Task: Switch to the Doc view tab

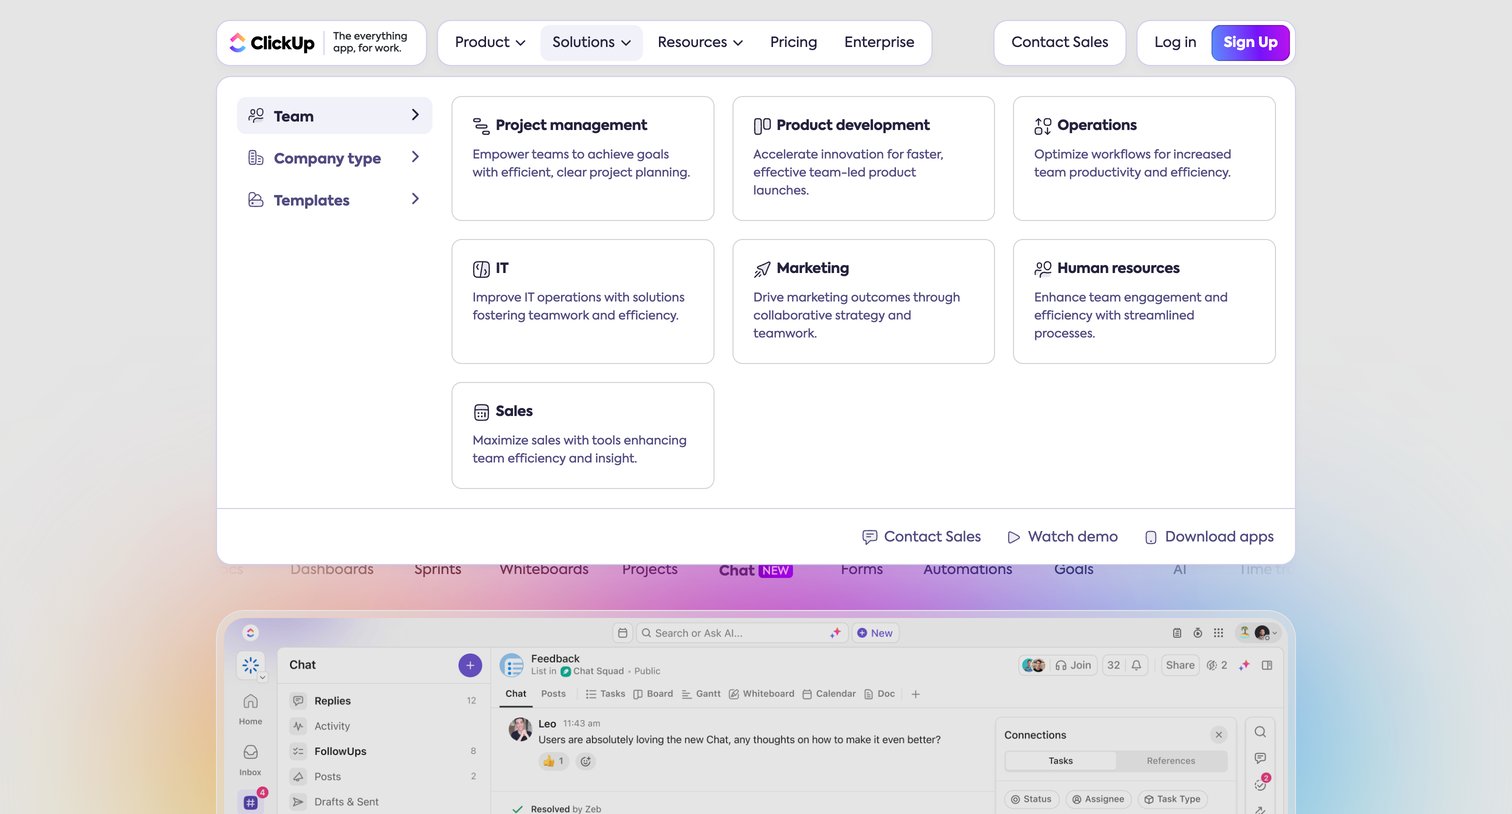Action: coord(879,694)
